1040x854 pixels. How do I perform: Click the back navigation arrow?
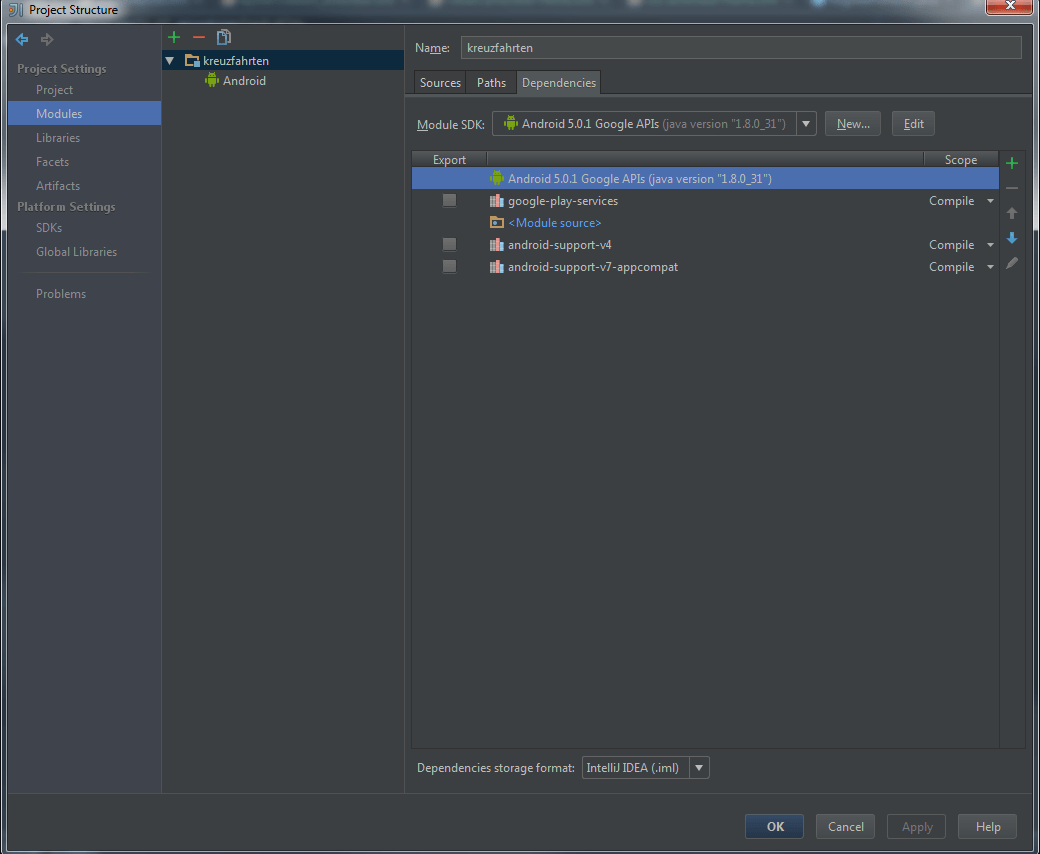point(22,40)
